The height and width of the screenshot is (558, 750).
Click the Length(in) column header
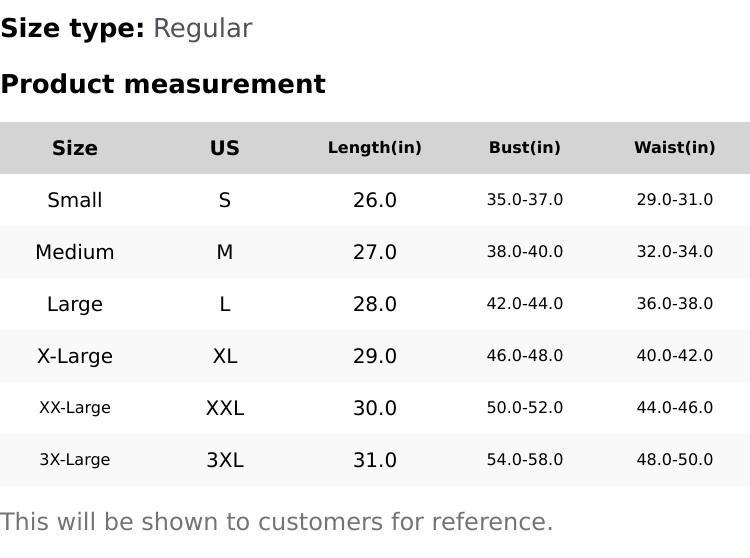pyautogui.click(x=375, y=148)
